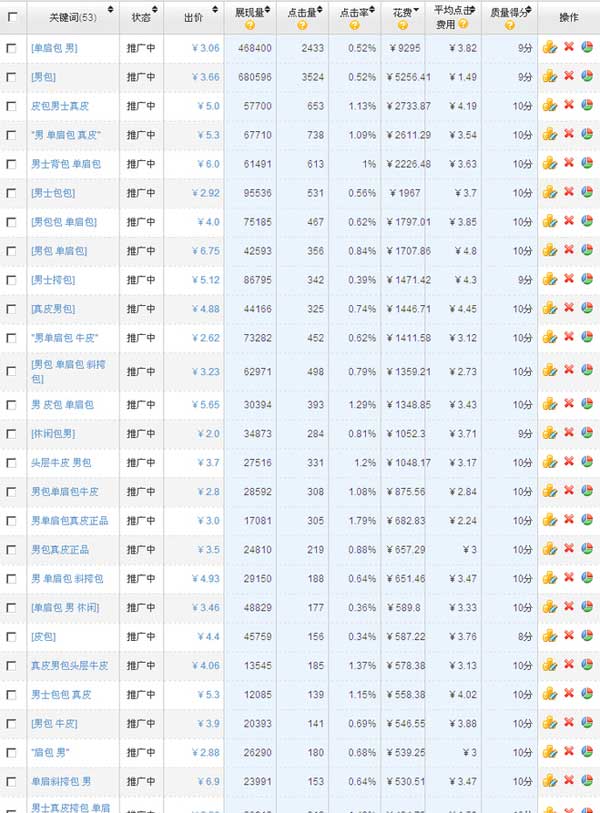Image resolution: width=600 pixels, height=813 pixels.
Task: Edit bid icon for [单肩包 男] row
Action: (550, 48)
